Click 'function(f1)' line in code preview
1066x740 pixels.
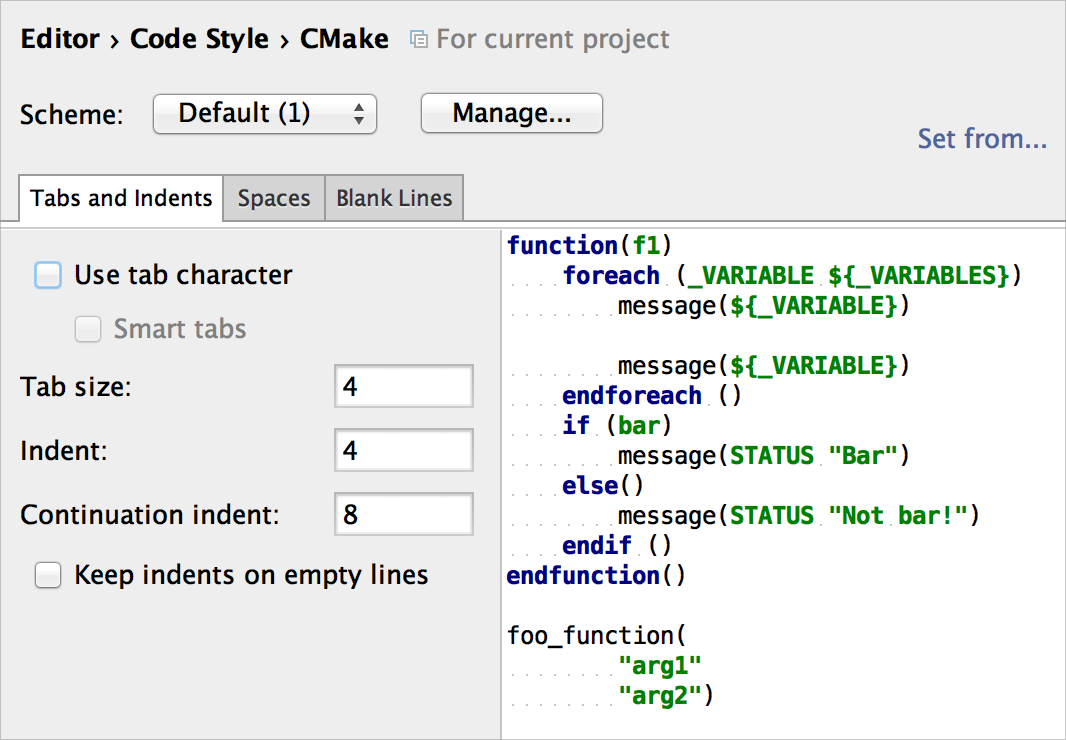589,246
